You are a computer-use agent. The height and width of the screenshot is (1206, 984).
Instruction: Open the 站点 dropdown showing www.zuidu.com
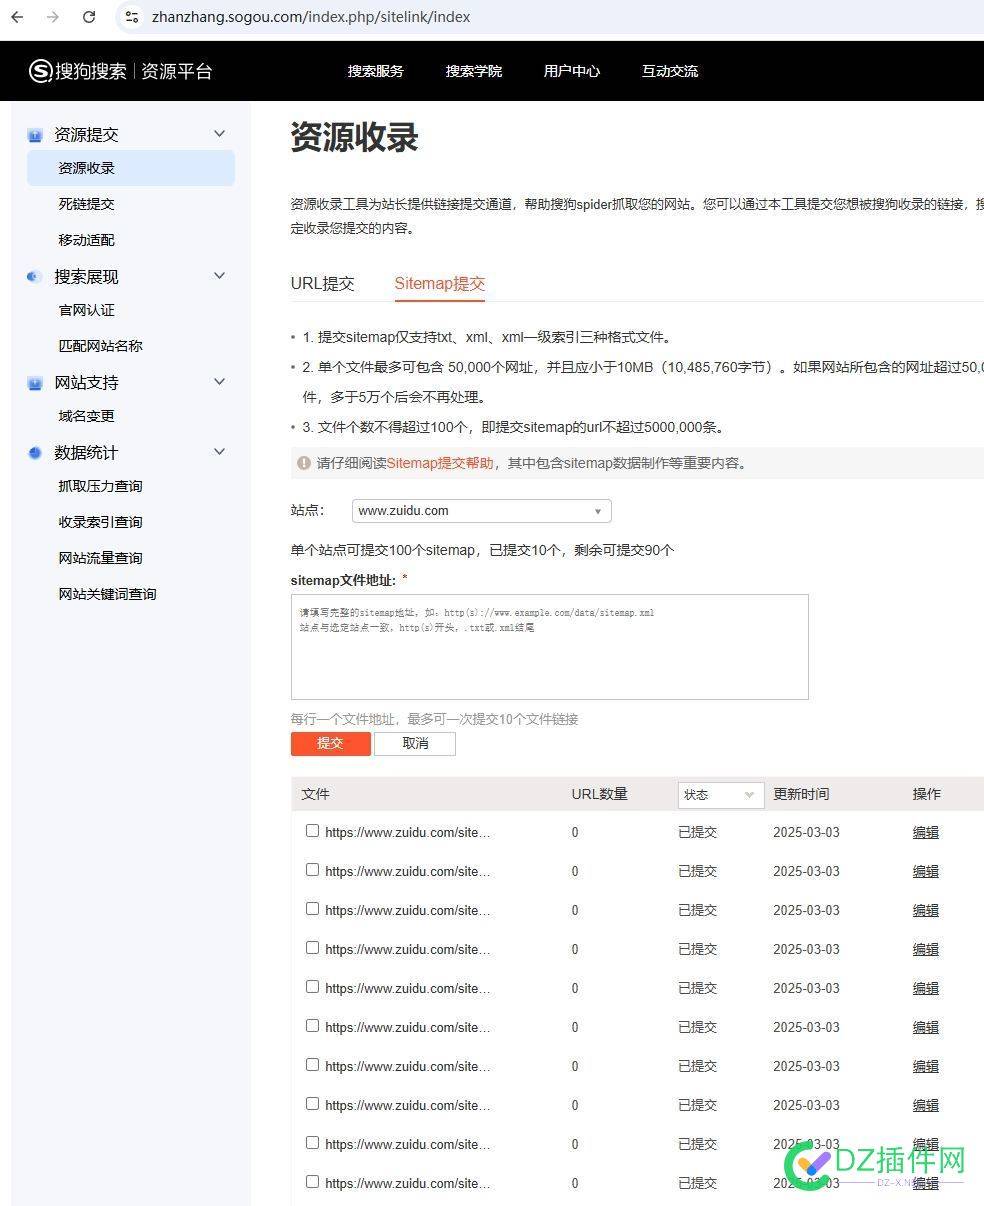coord(481,511)
